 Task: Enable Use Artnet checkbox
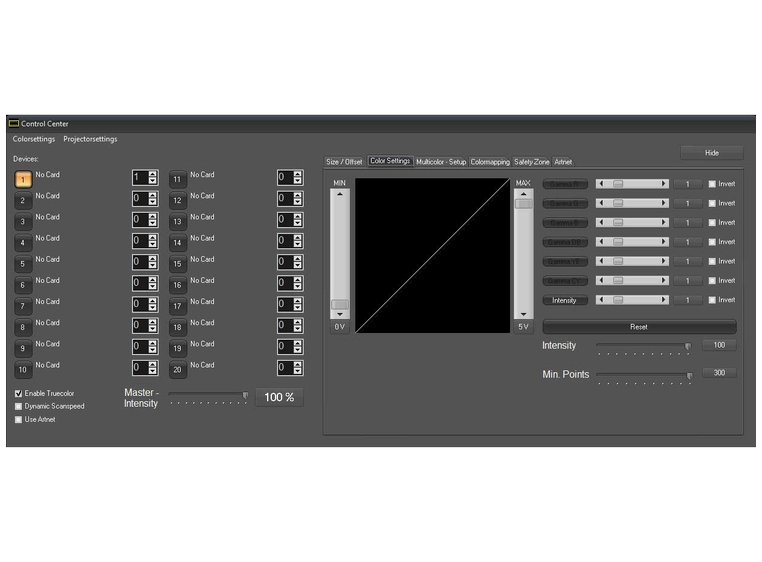(18, 420)
